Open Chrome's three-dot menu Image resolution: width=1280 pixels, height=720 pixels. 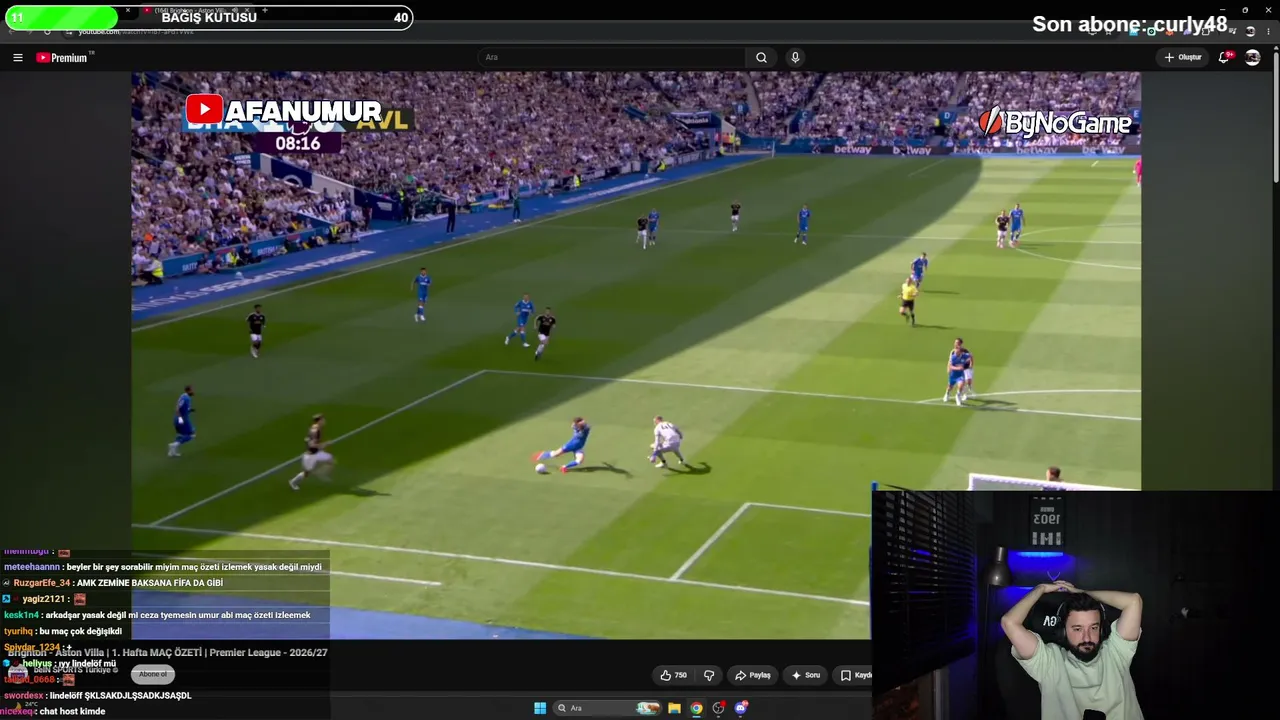click(1268, 32)
